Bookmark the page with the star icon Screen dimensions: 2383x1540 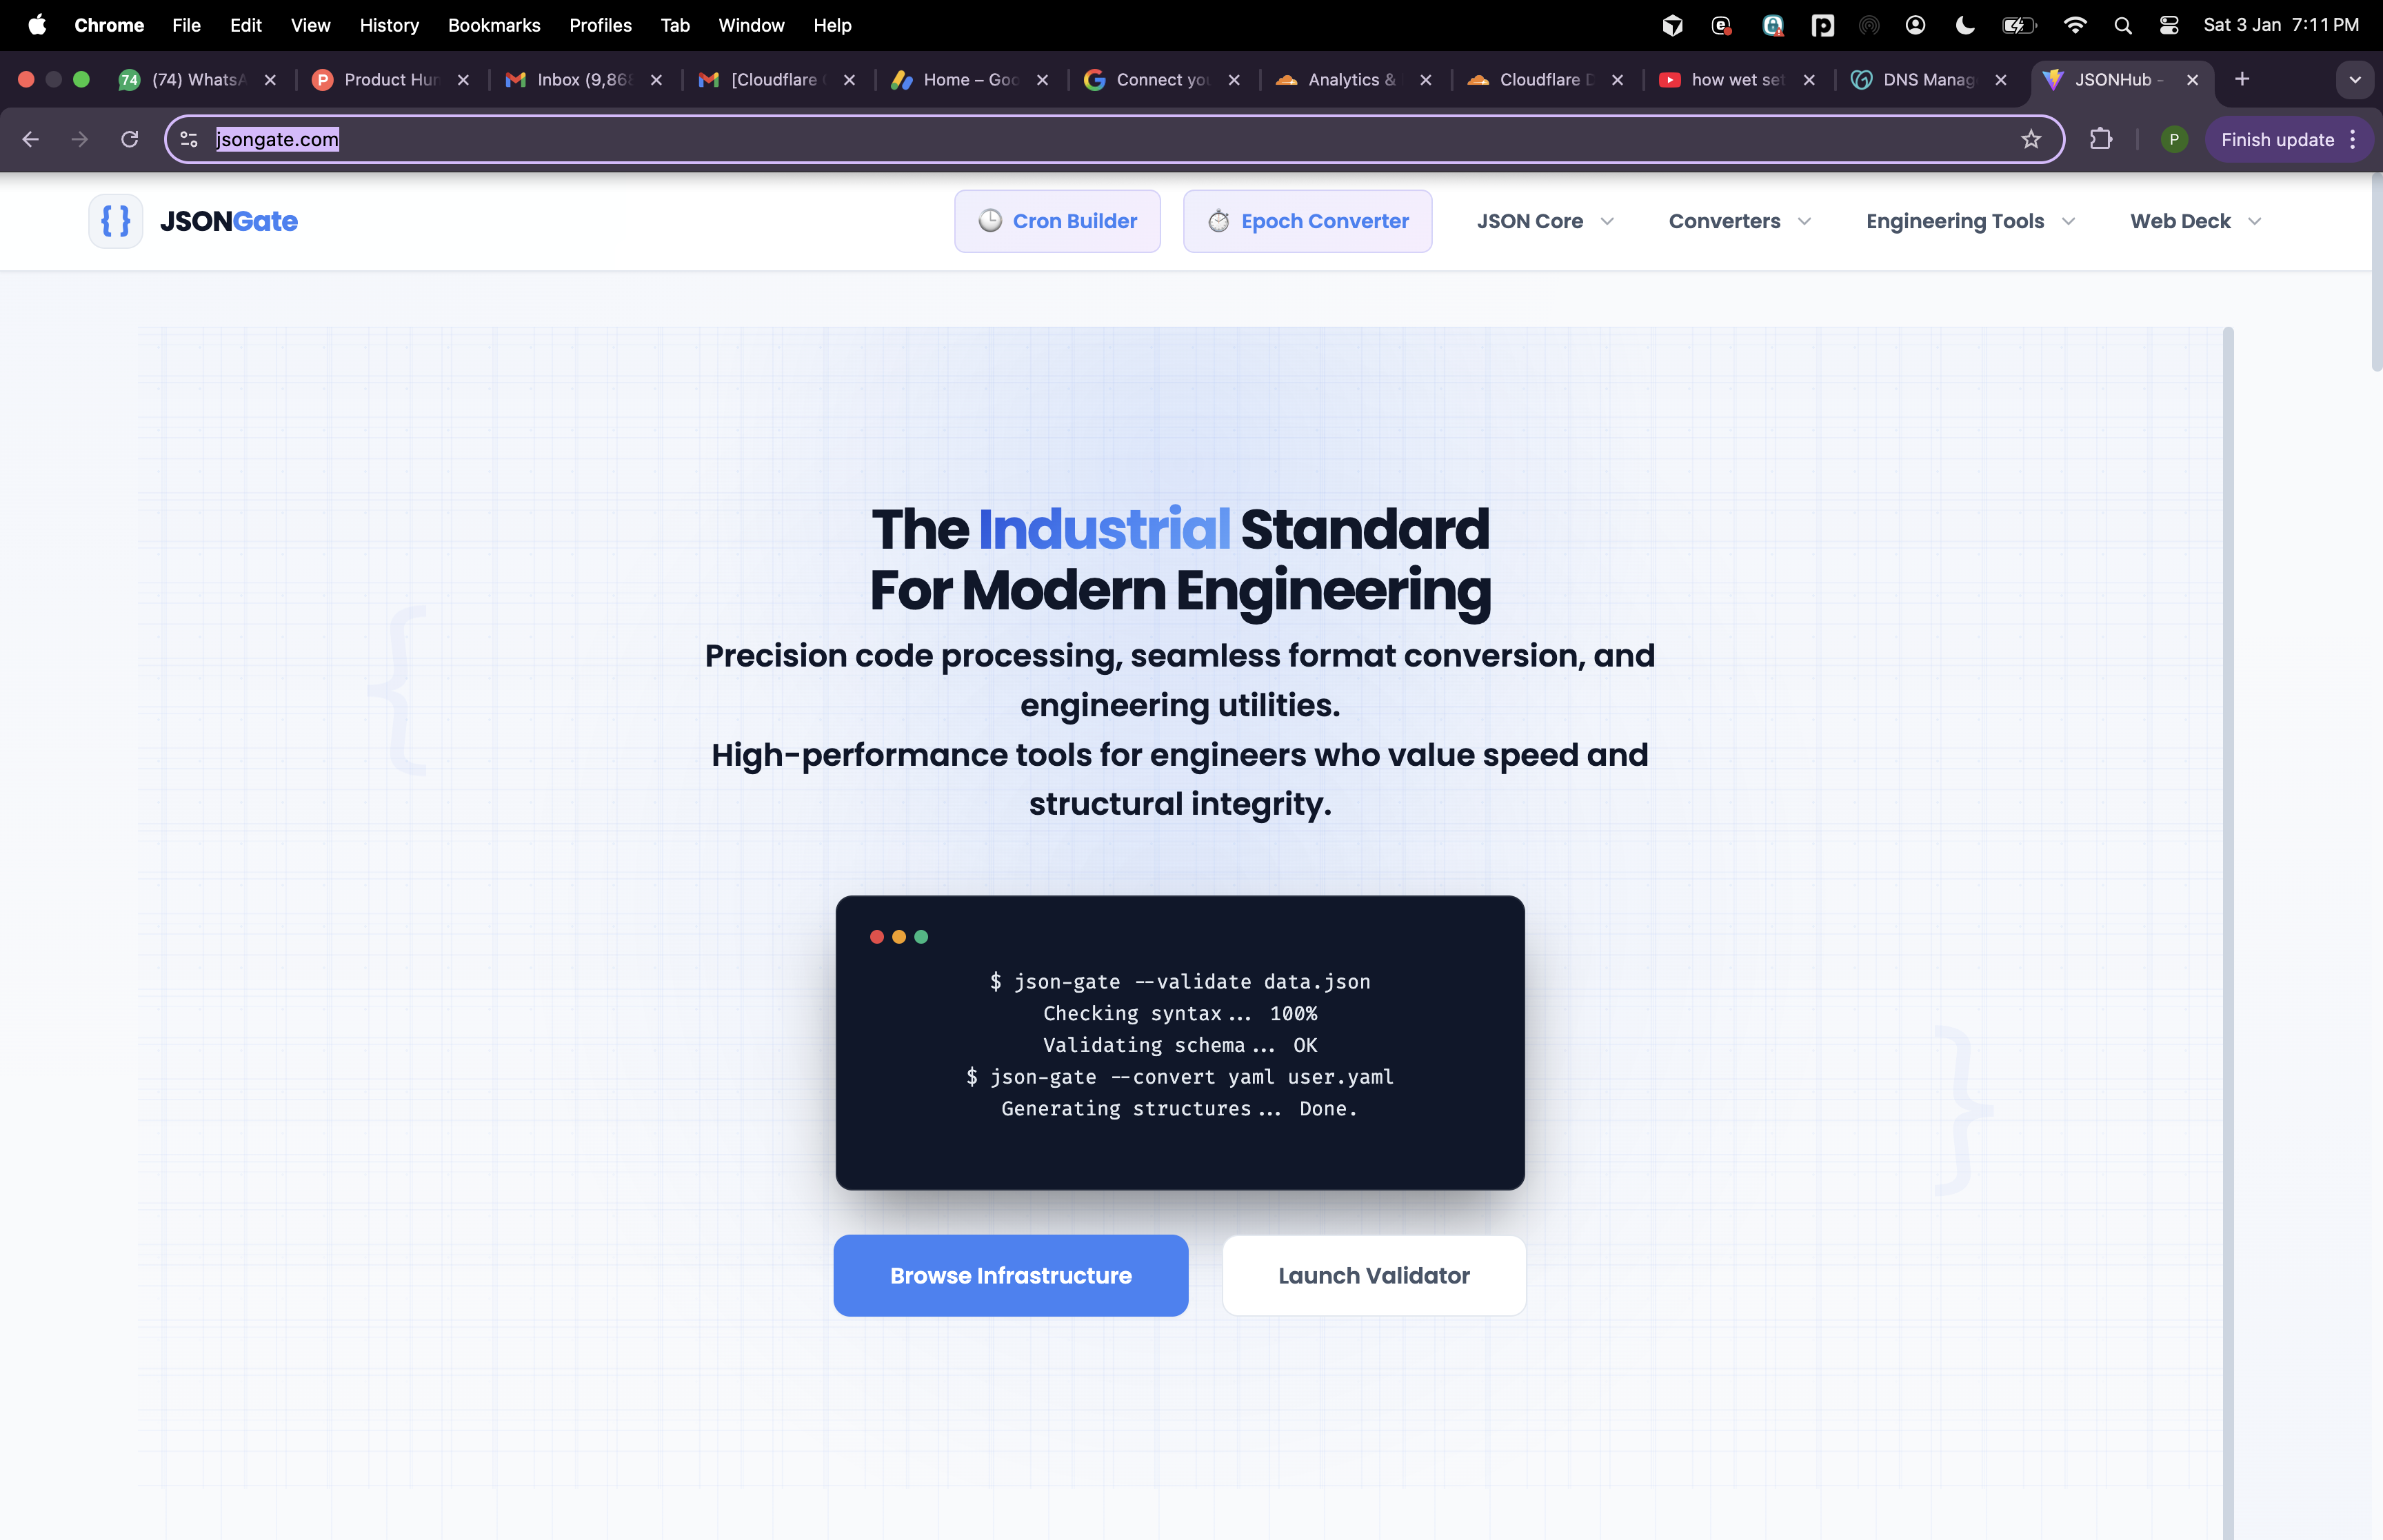click(2031, 139)
